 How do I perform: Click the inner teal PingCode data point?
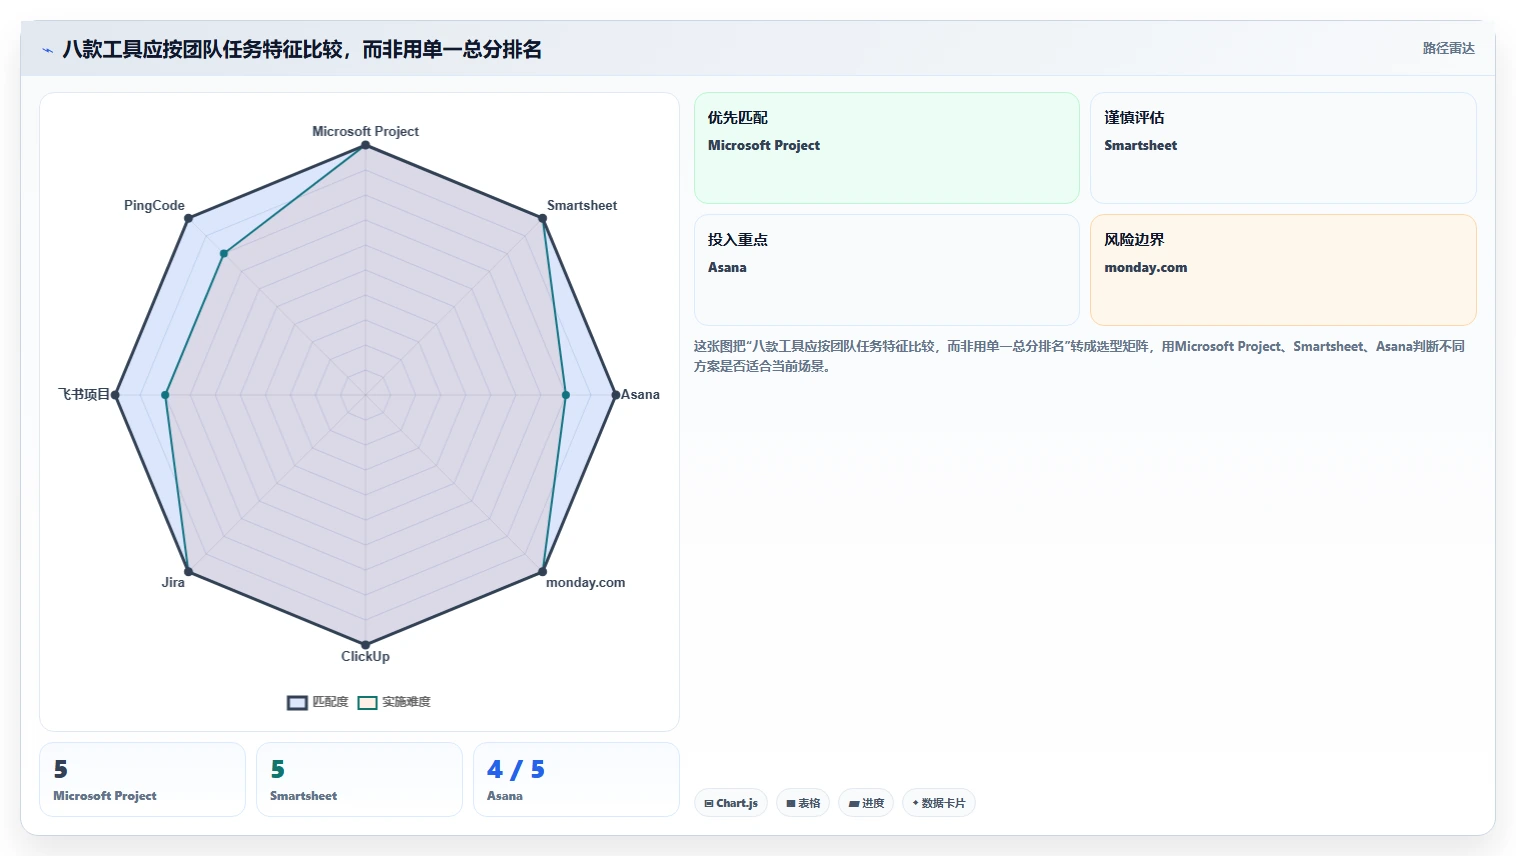[224, 254]
